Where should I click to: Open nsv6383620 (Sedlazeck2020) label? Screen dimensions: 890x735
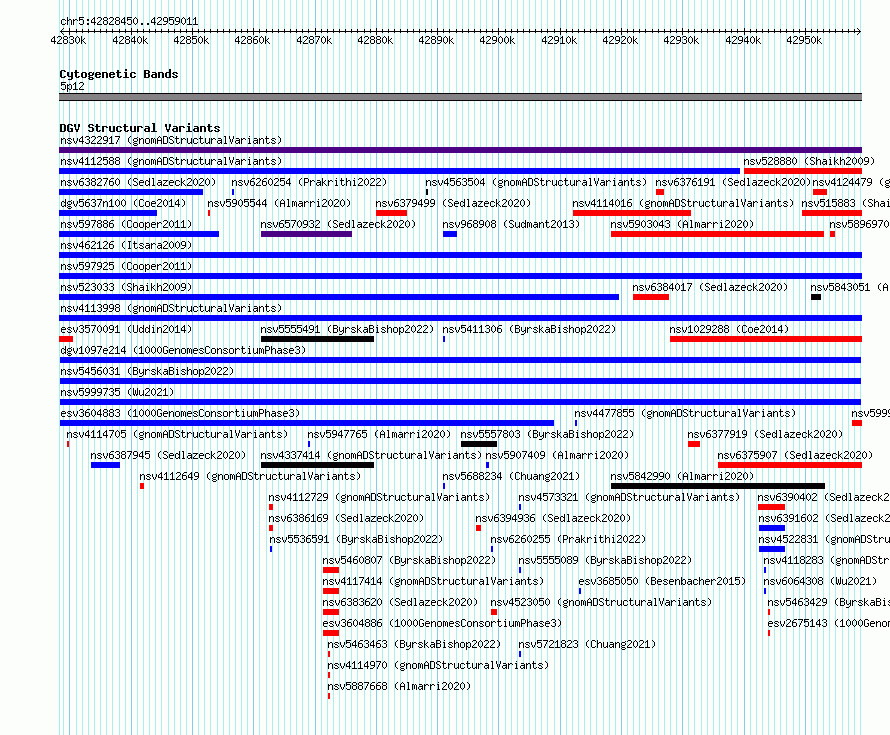point(400,602)
